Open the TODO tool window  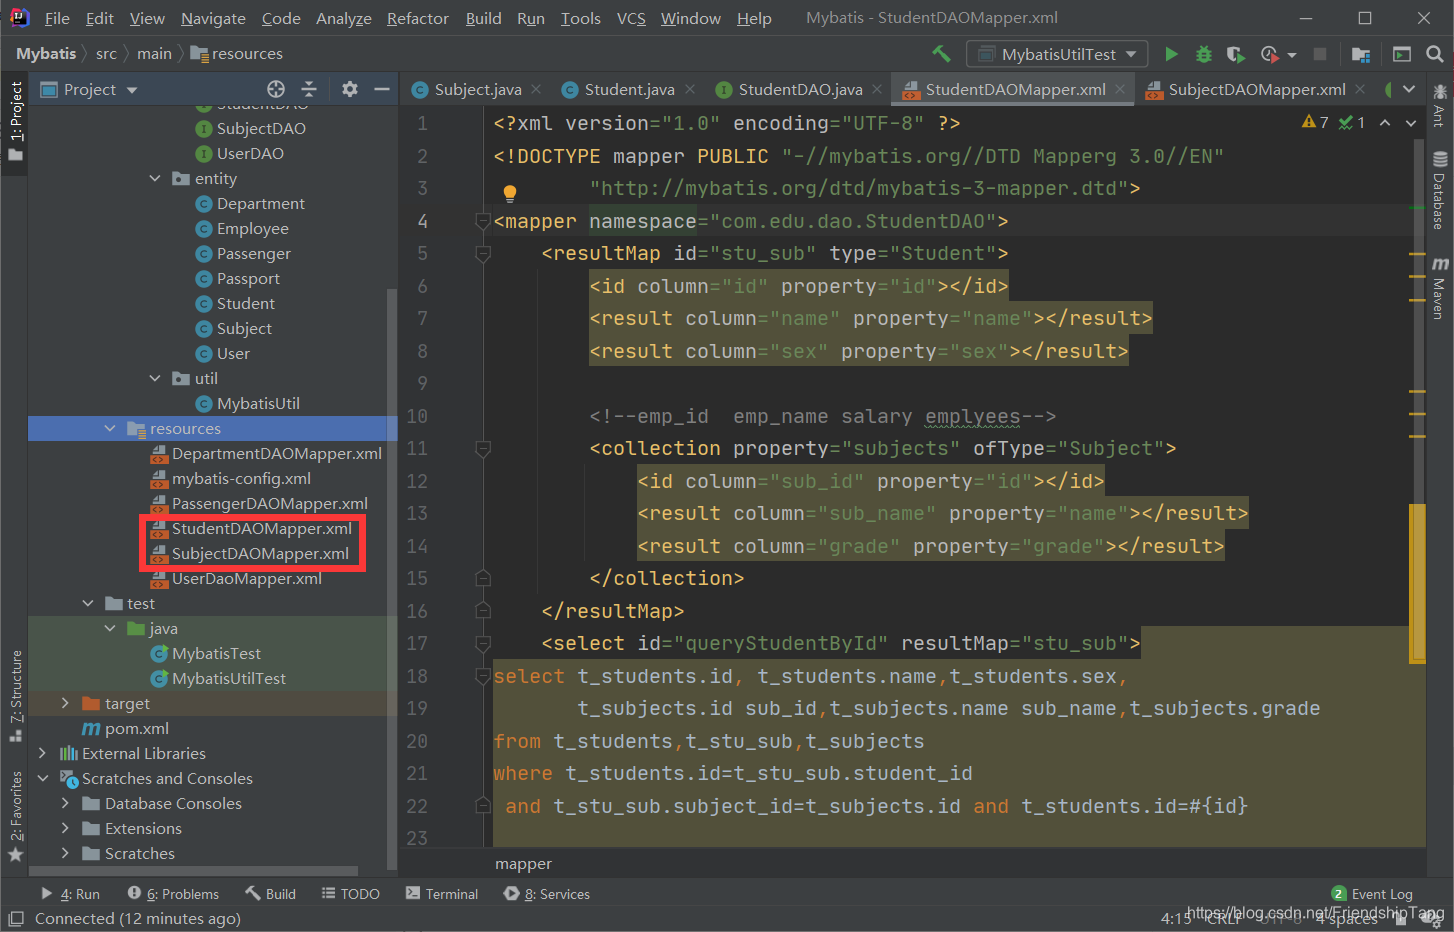click(x=350, y=894)
